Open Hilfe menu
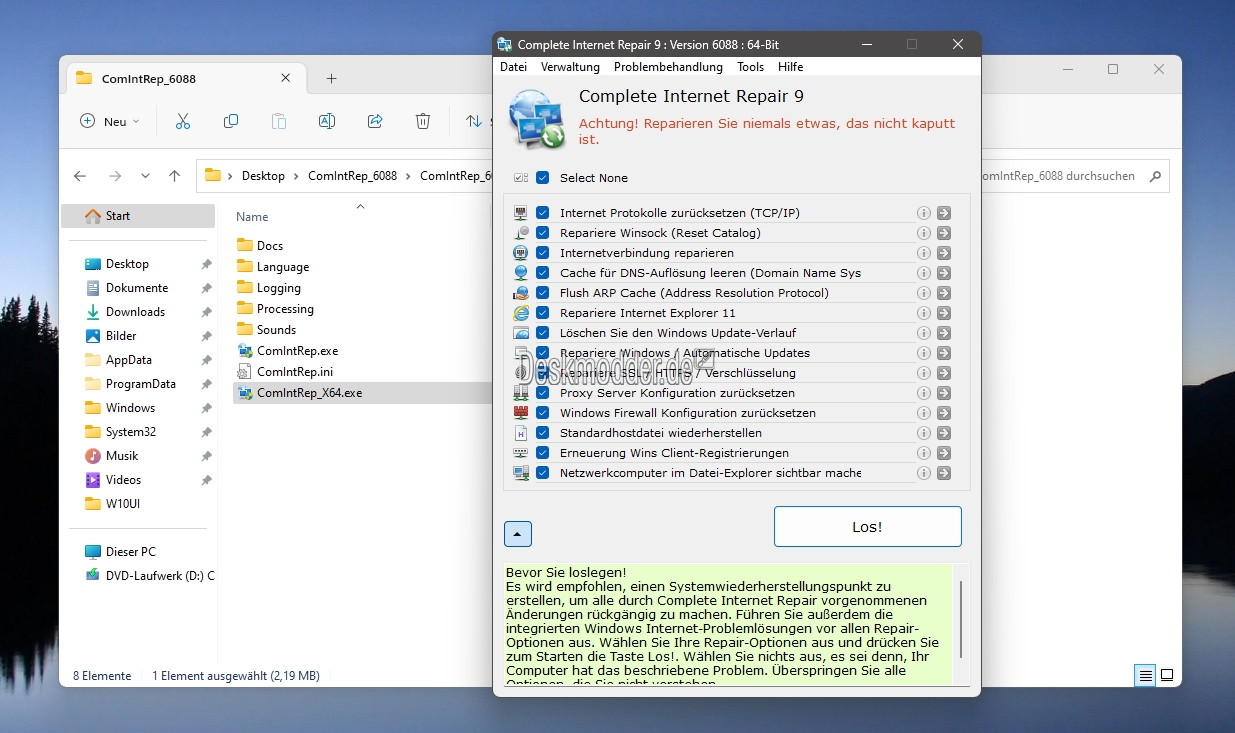The width and height of the screenshot is (1235, 733). 790,67
